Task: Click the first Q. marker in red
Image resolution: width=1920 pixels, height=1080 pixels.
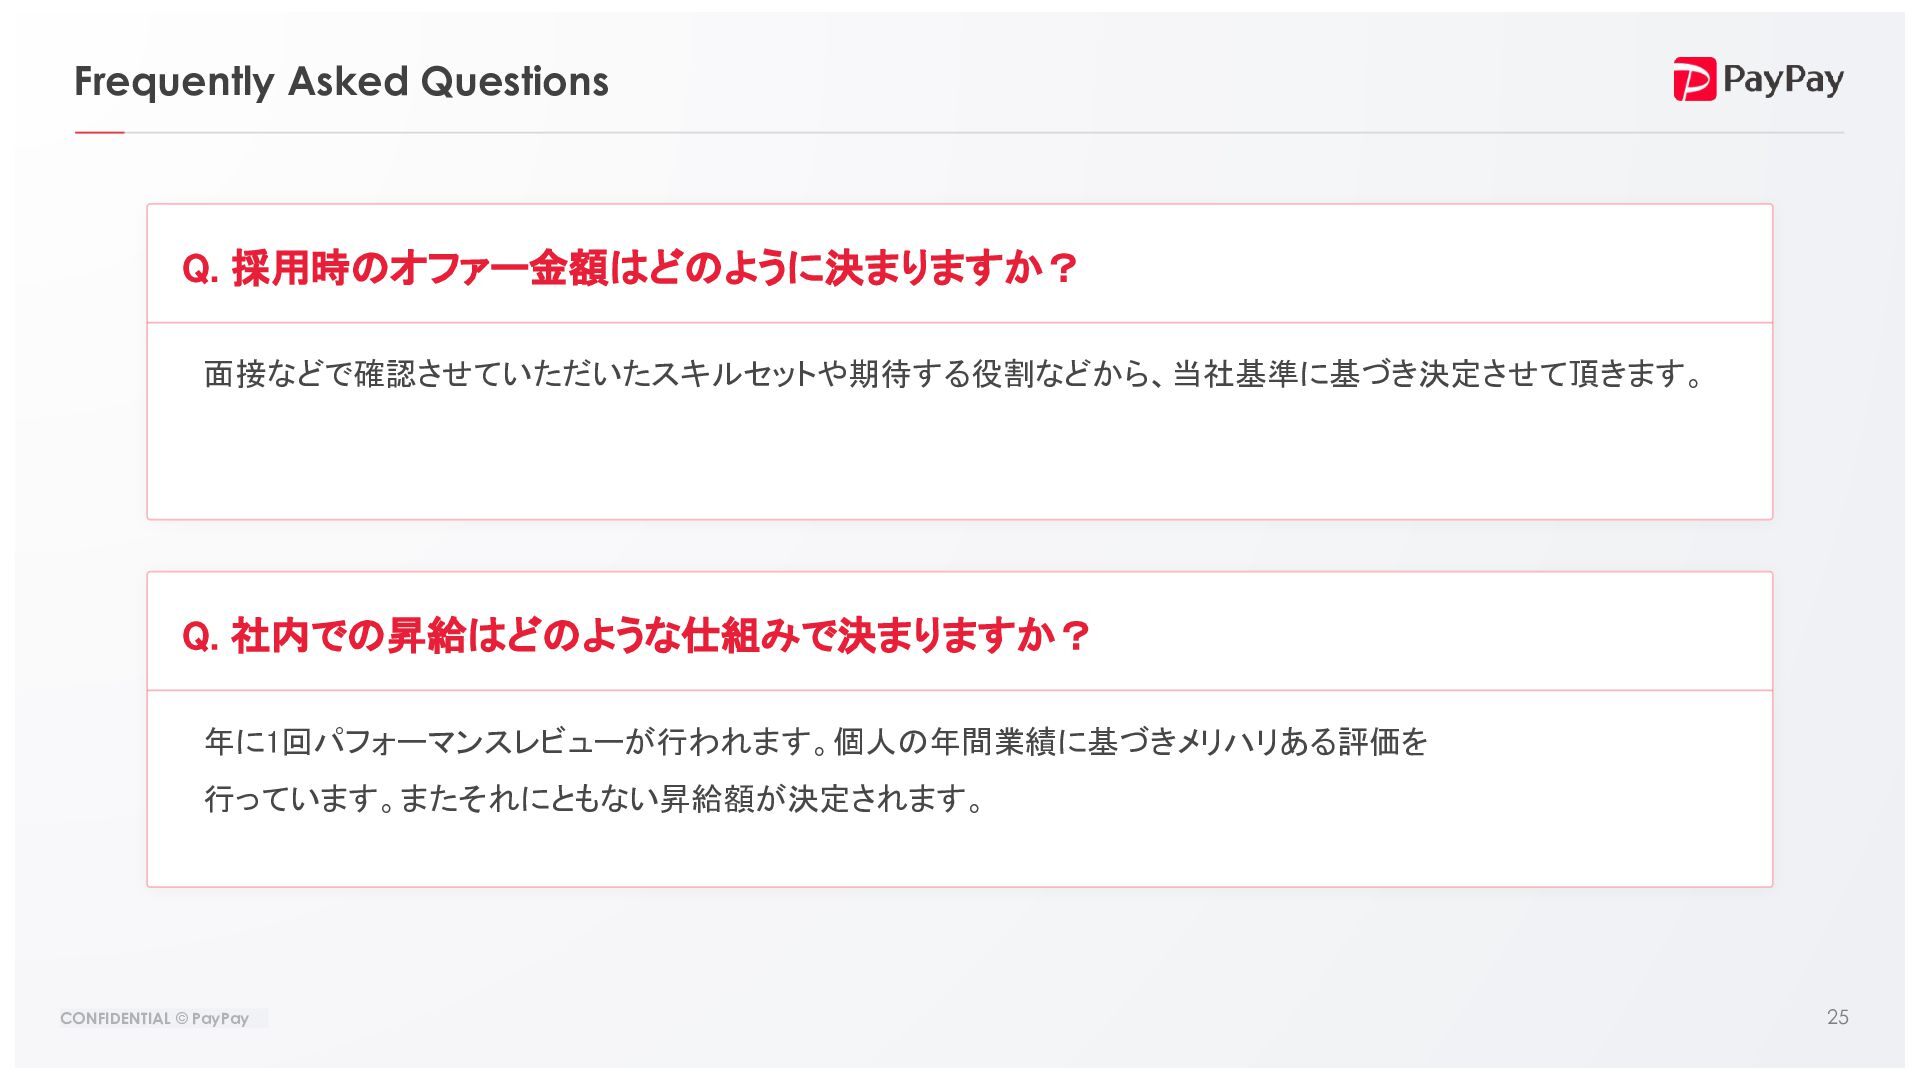Action: coord(200,269)
